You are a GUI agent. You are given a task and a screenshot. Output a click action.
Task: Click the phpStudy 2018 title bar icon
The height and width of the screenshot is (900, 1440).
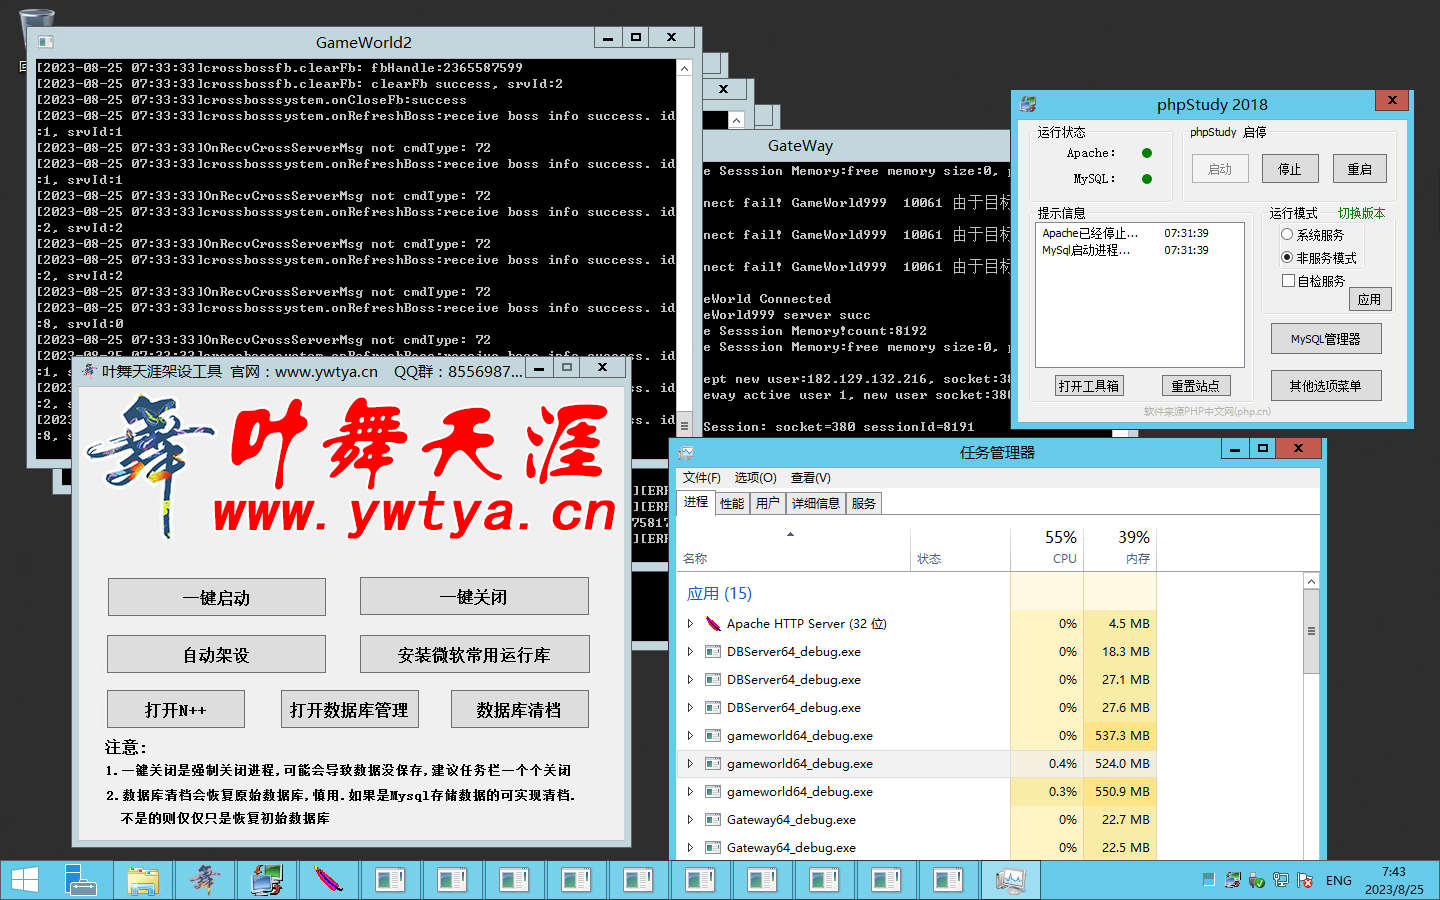pyautogui.click(x=1028, y=104)
